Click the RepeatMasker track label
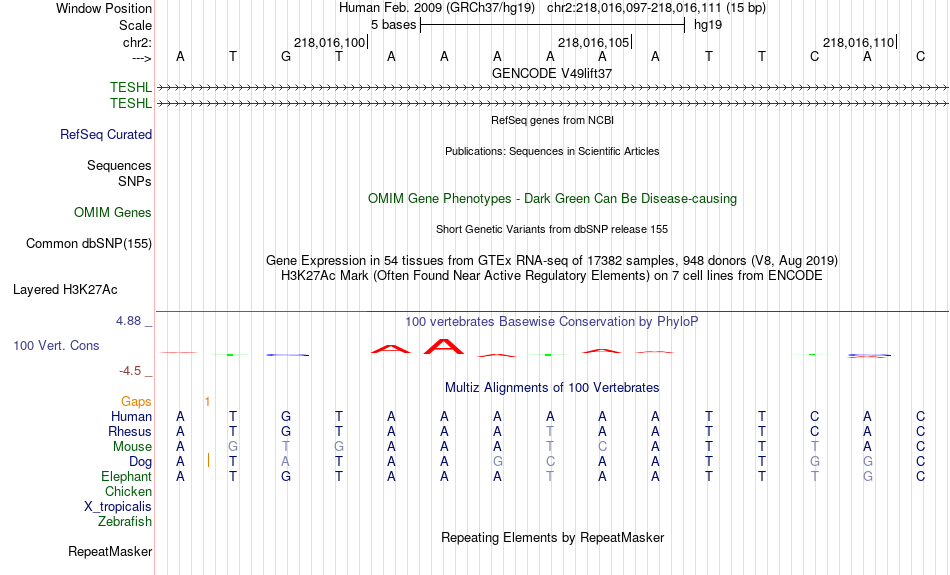950x575 pixels. point(110,551)
